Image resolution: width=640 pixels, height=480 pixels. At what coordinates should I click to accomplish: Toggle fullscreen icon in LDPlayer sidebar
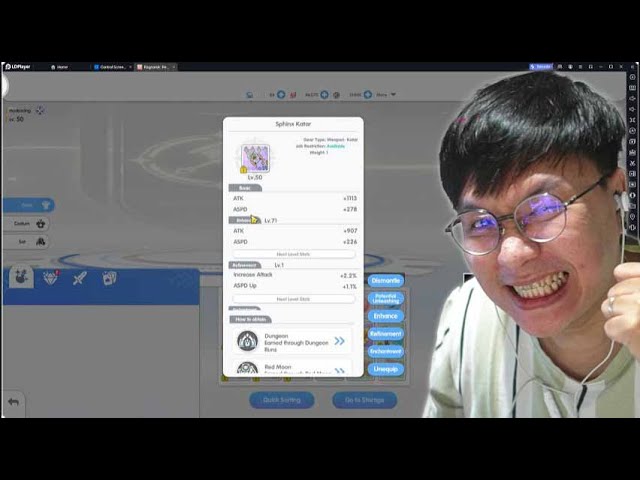point(632,120)
